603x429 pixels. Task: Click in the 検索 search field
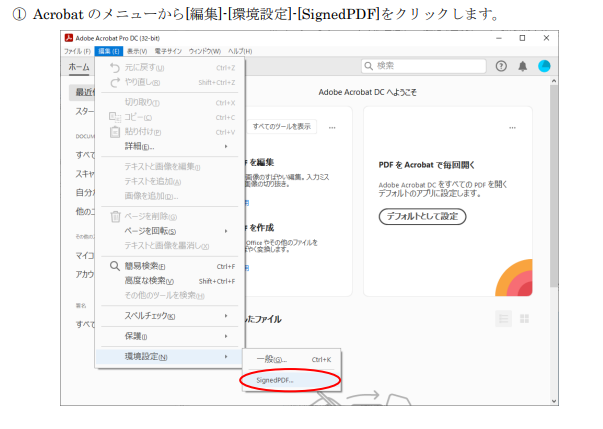click(423, 66)
